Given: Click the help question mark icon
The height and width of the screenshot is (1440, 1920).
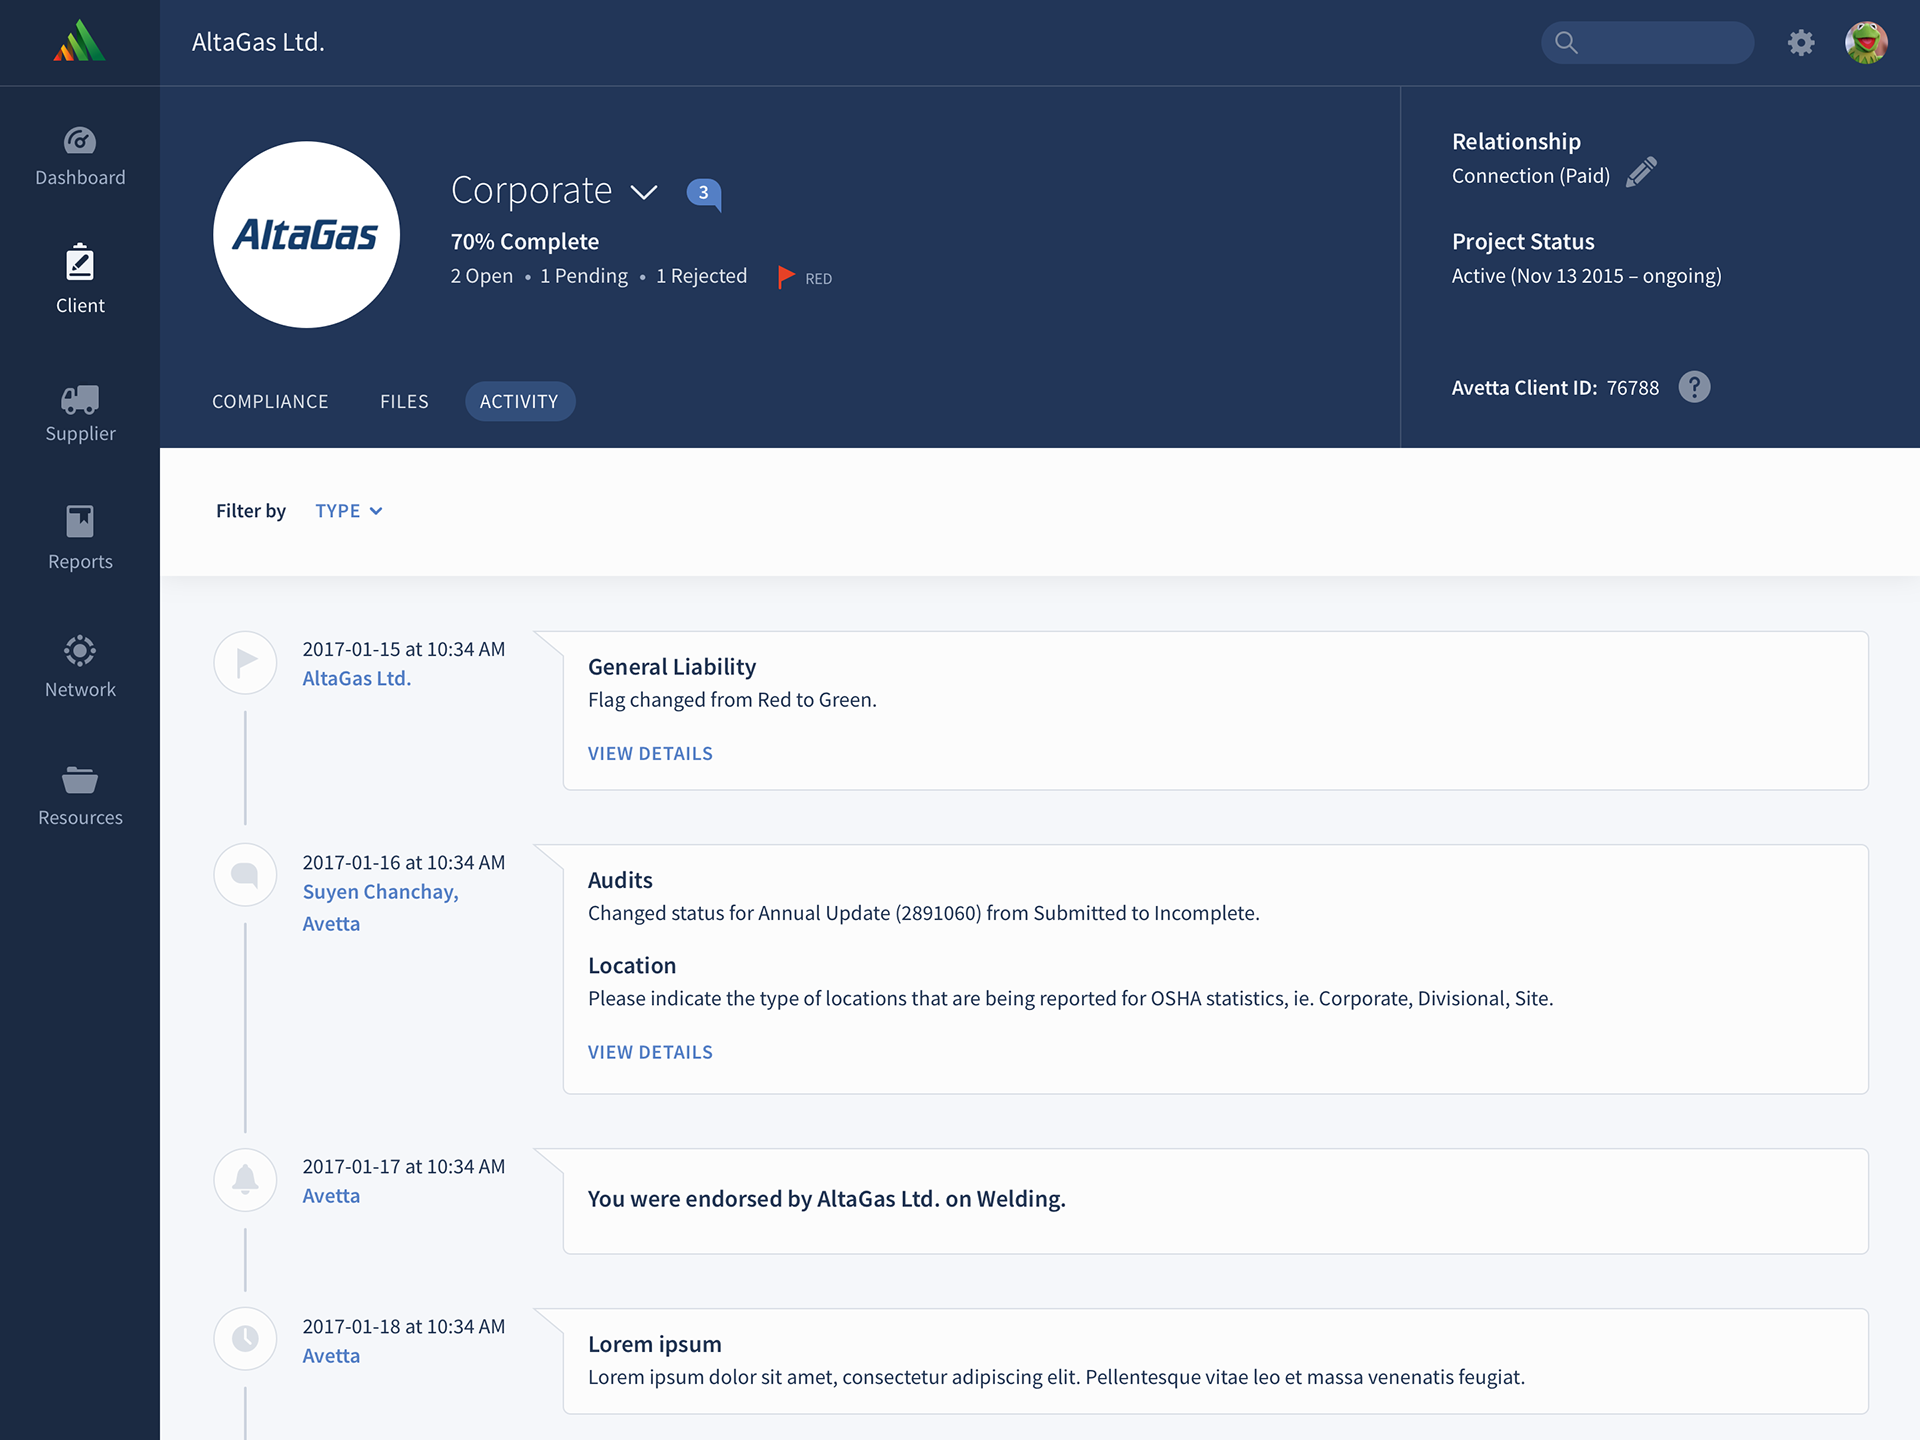Looking at the screenshot, I should tap(1694, 387).
